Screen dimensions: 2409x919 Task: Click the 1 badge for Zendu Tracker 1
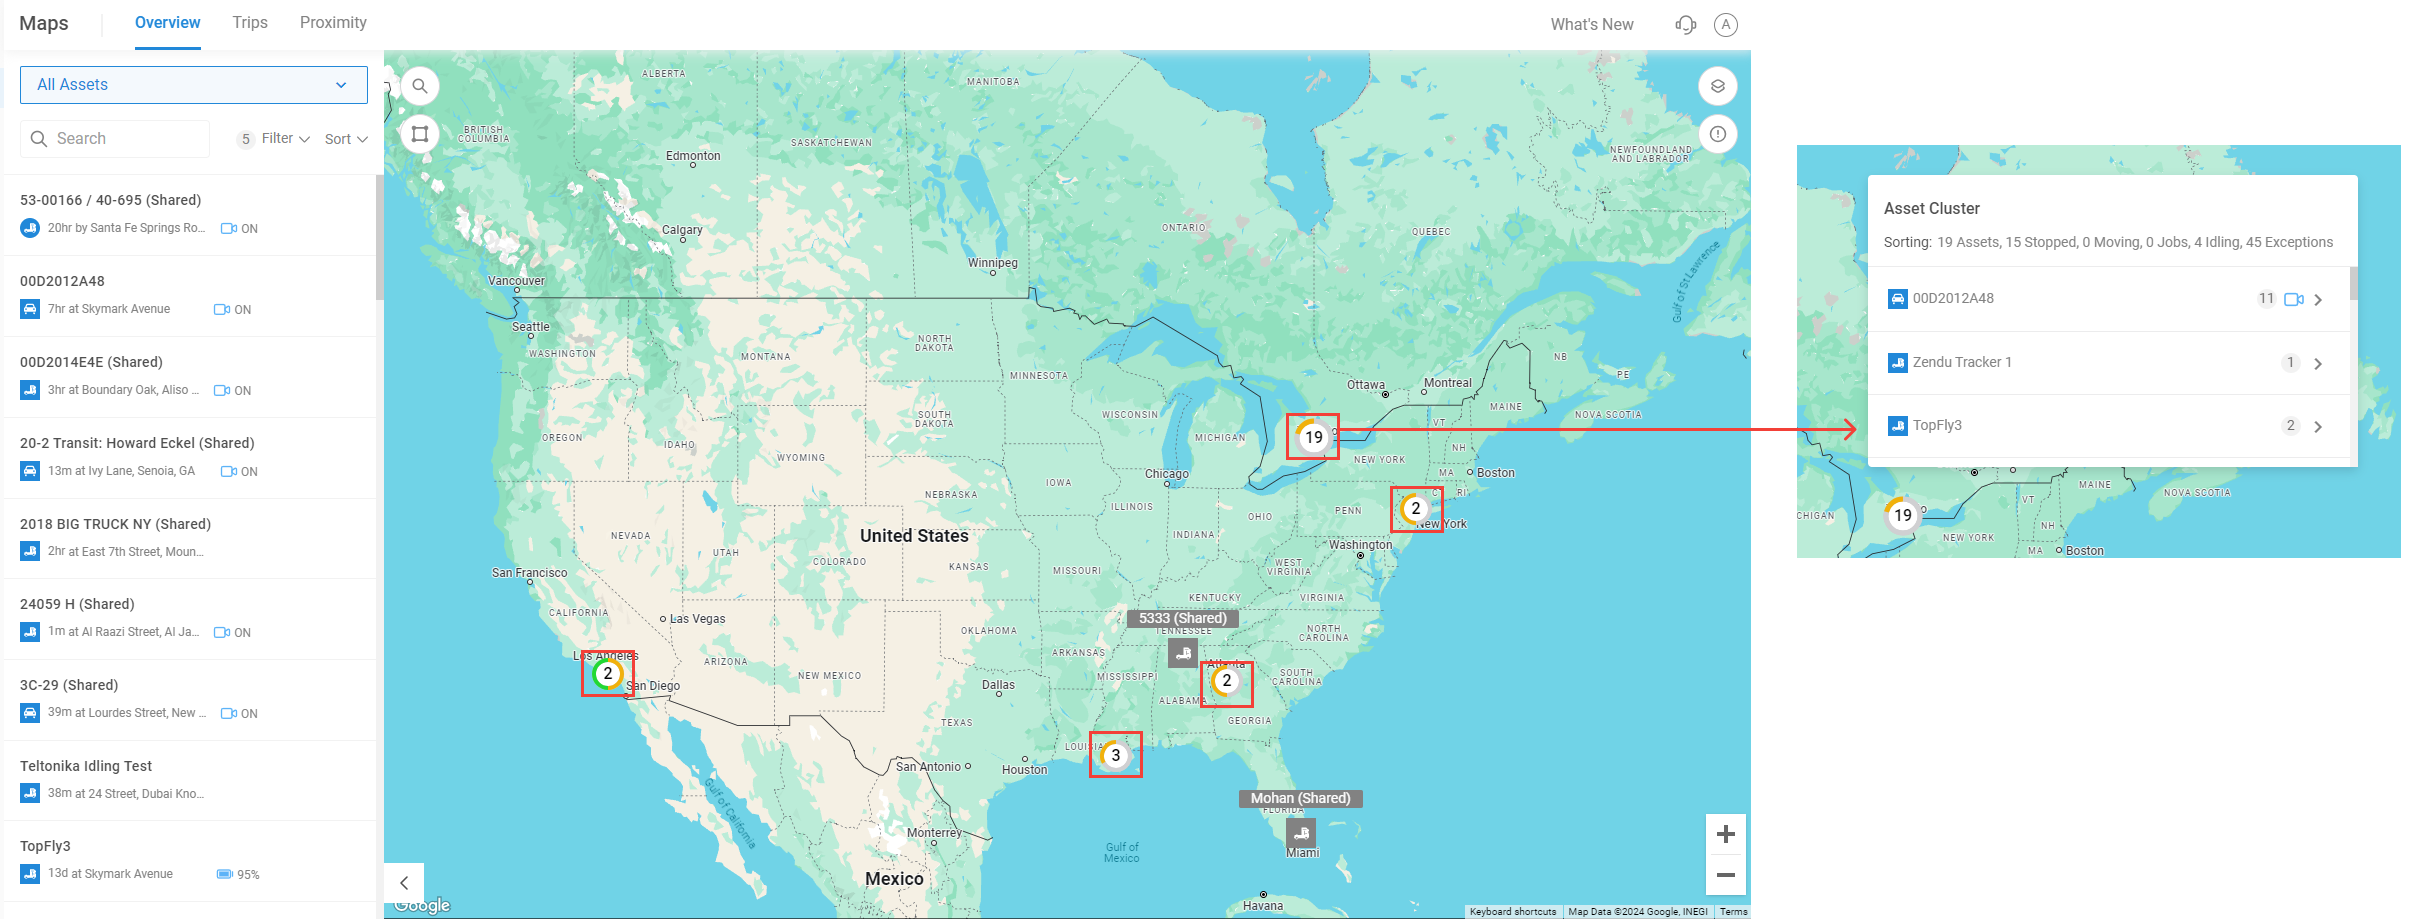click(x=2290, y=363)
